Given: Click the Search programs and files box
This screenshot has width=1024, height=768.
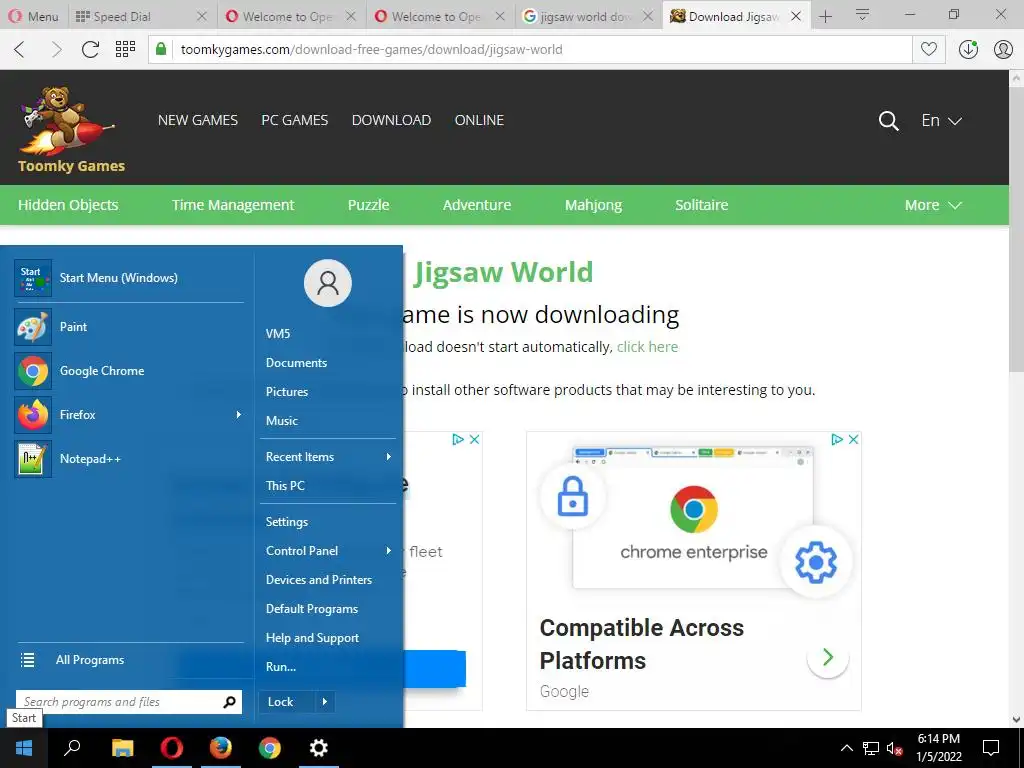Looking at the screenshot, I should click(129, 702).
